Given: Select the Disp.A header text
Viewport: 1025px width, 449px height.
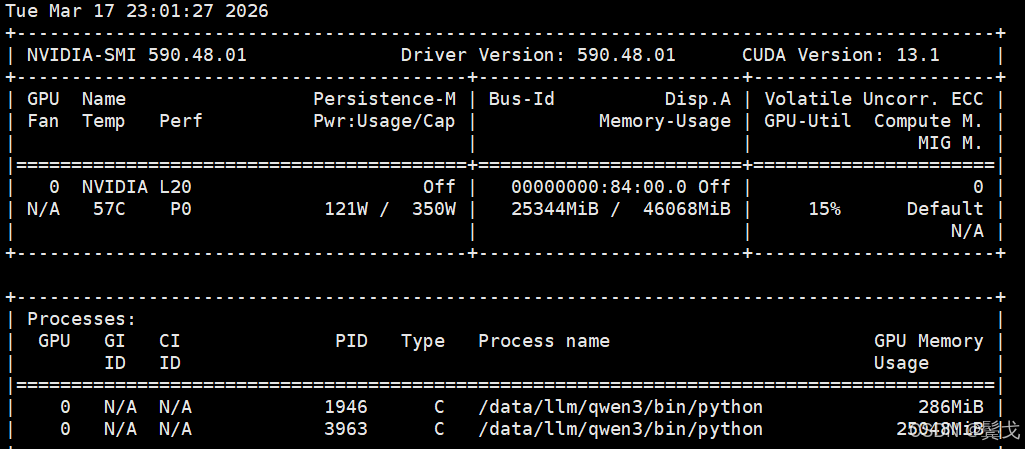Looking at the screenshot, I should pyautogui.click(x=697, y=99).
